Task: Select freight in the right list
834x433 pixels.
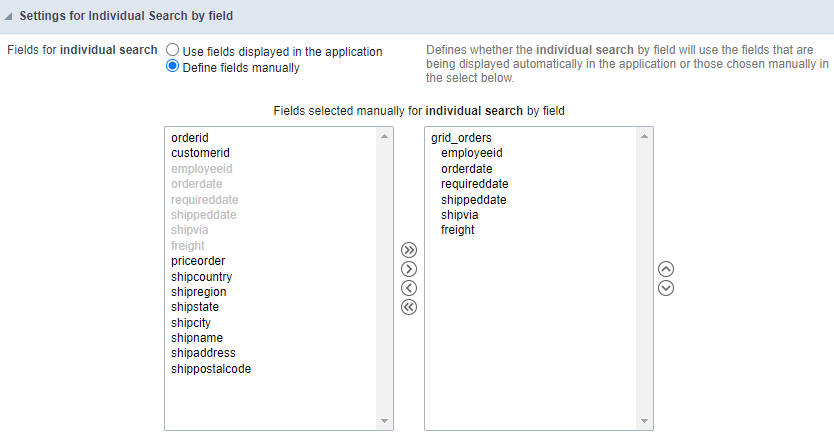Action: coord(457,230)
